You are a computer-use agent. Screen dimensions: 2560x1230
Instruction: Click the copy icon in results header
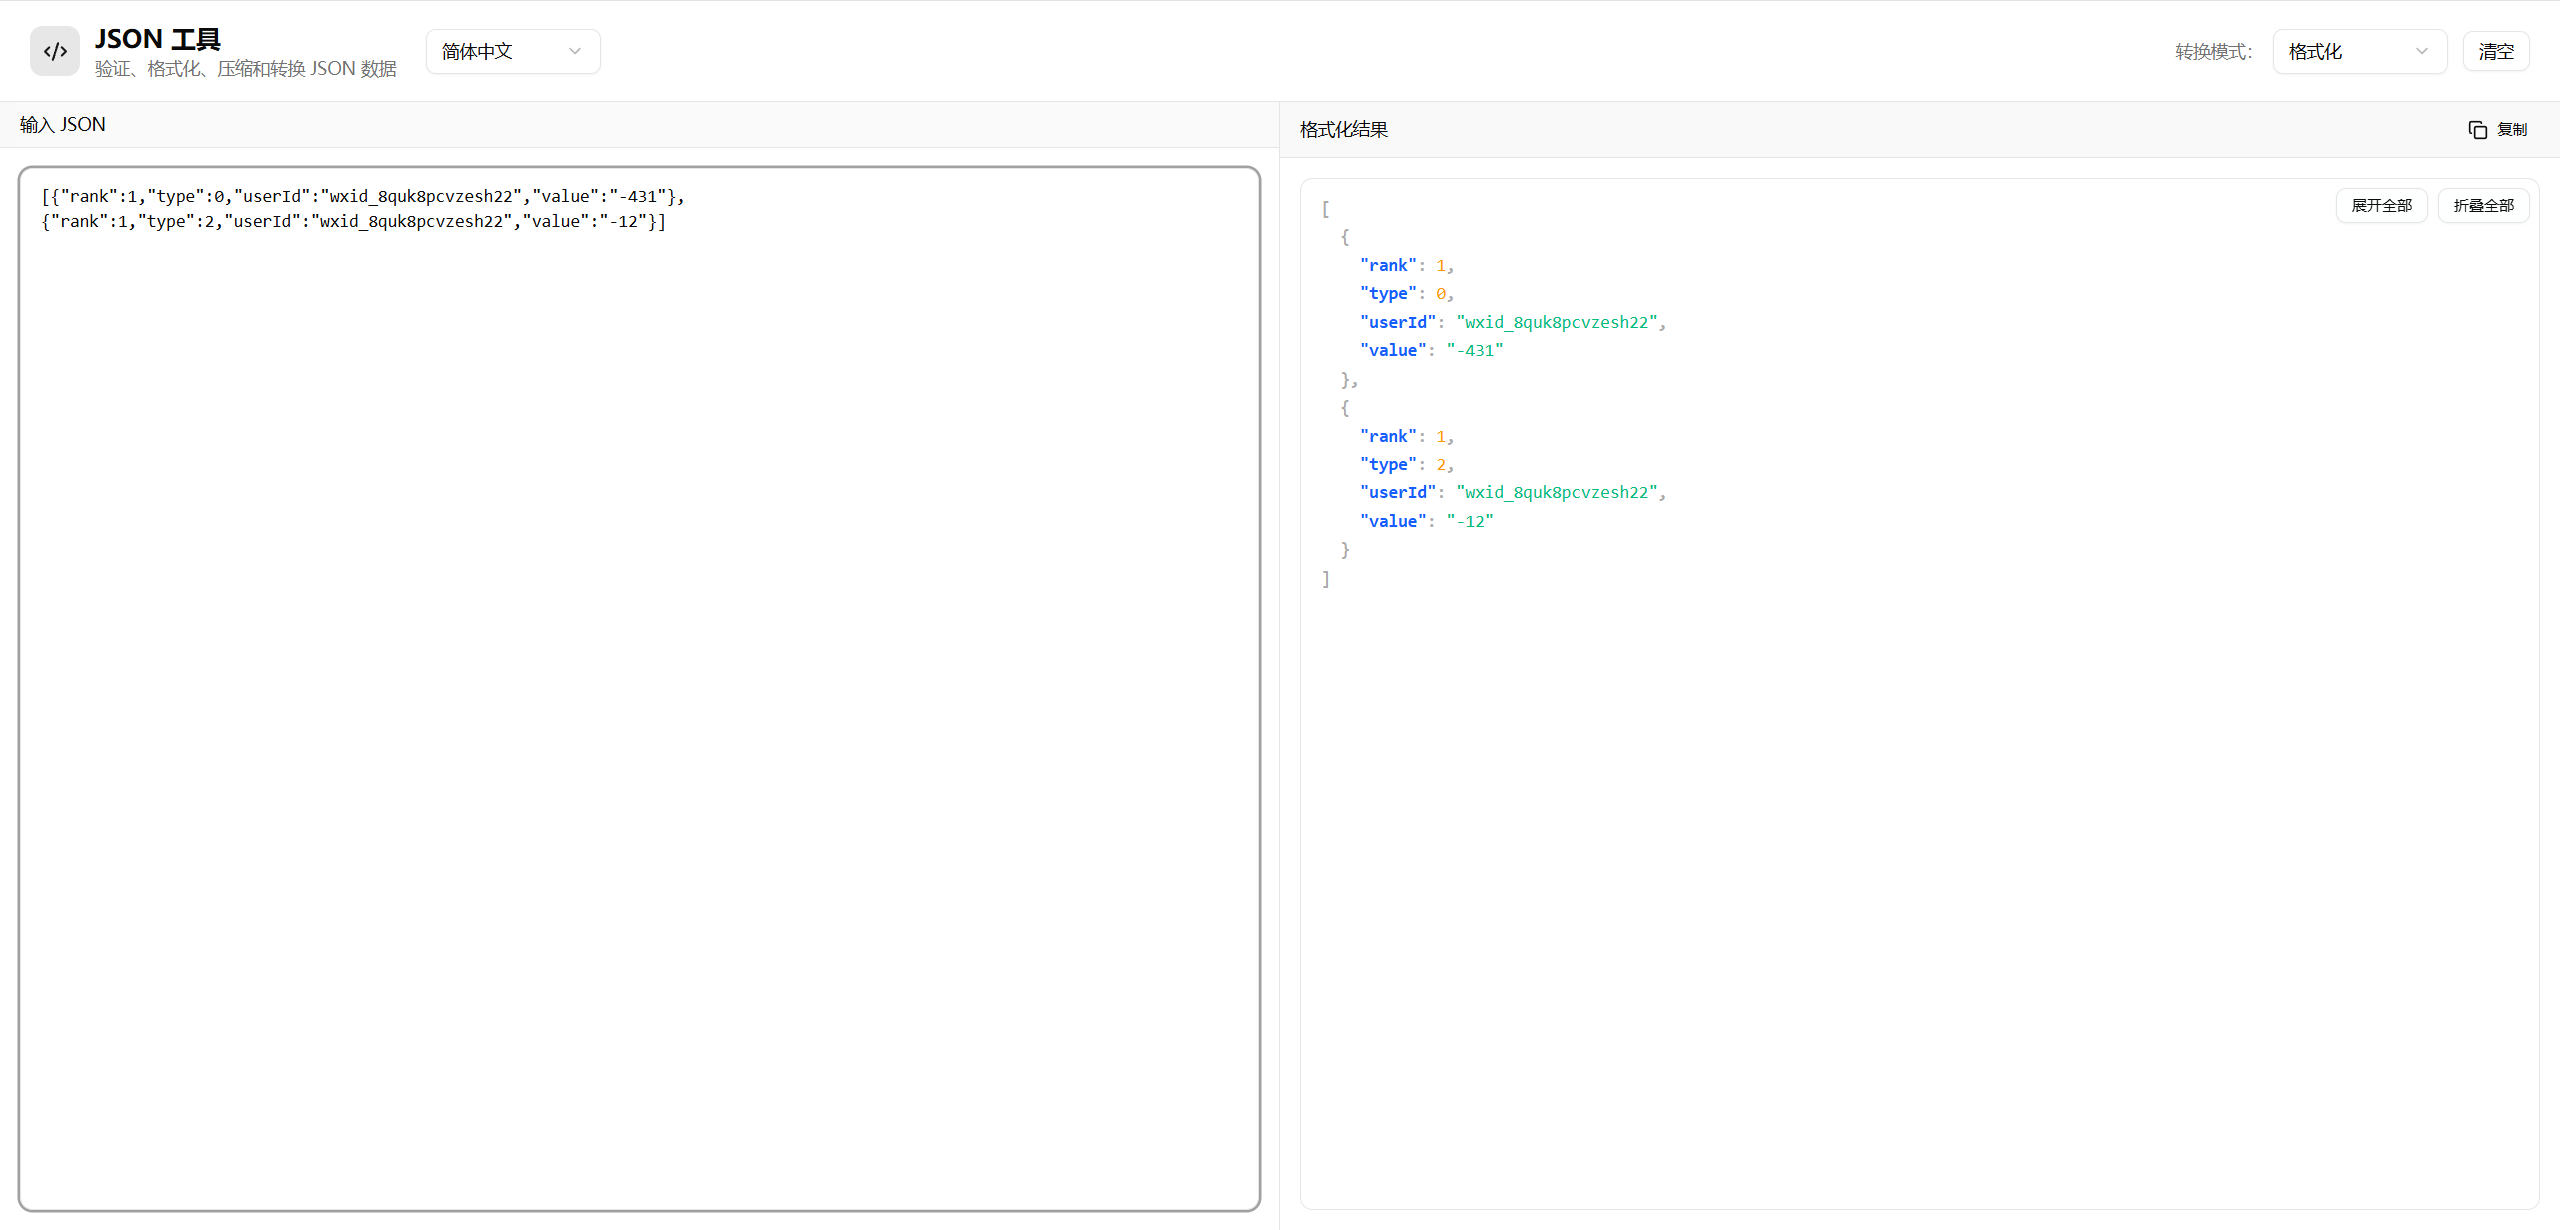coord(2477,130)
